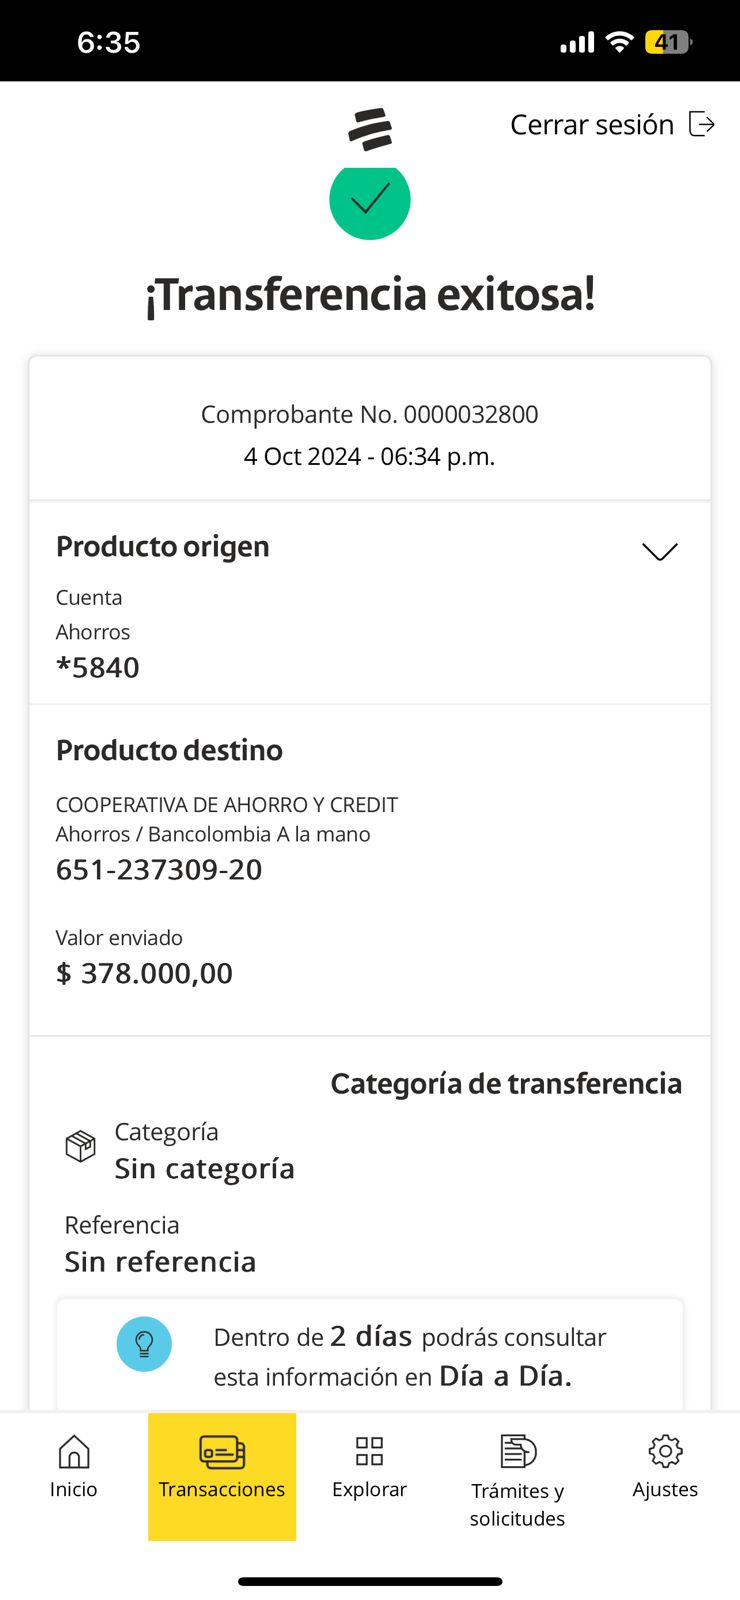The width and height of the screenshot is (740, 1600).
Task: Tap origin account number *5840
Action: point(98,668)
